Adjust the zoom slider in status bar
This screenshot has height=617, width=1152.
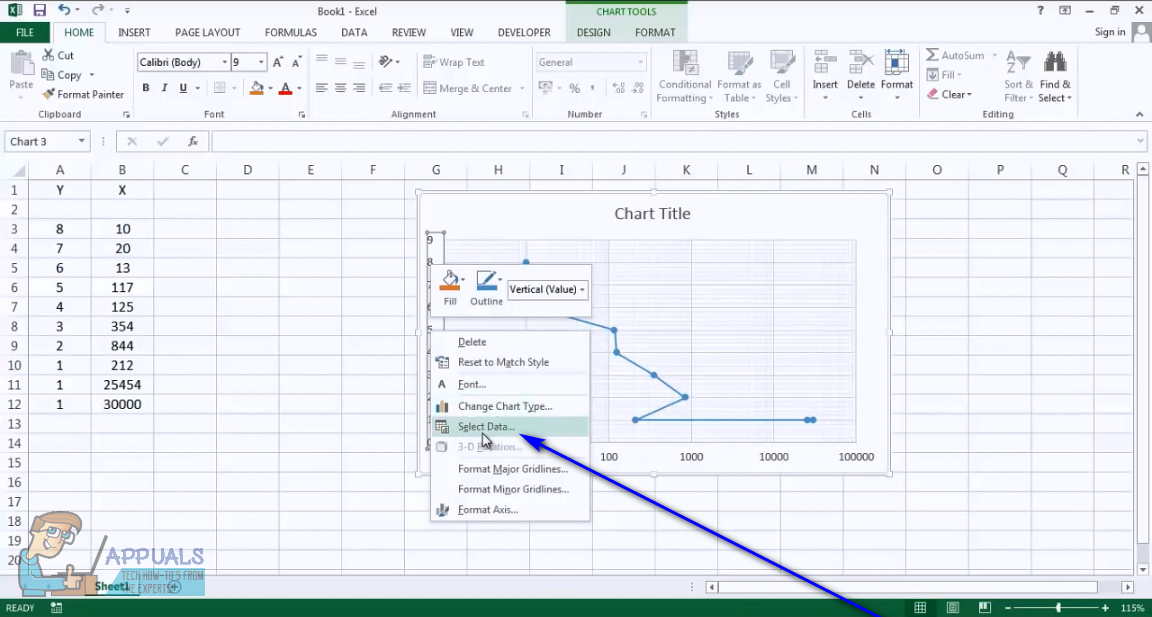coord(1058,607)
